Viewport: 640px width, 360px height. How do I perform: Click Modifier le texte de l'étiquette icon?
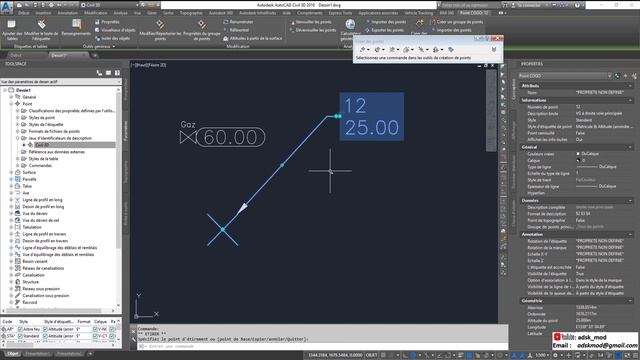click(41, 25)
